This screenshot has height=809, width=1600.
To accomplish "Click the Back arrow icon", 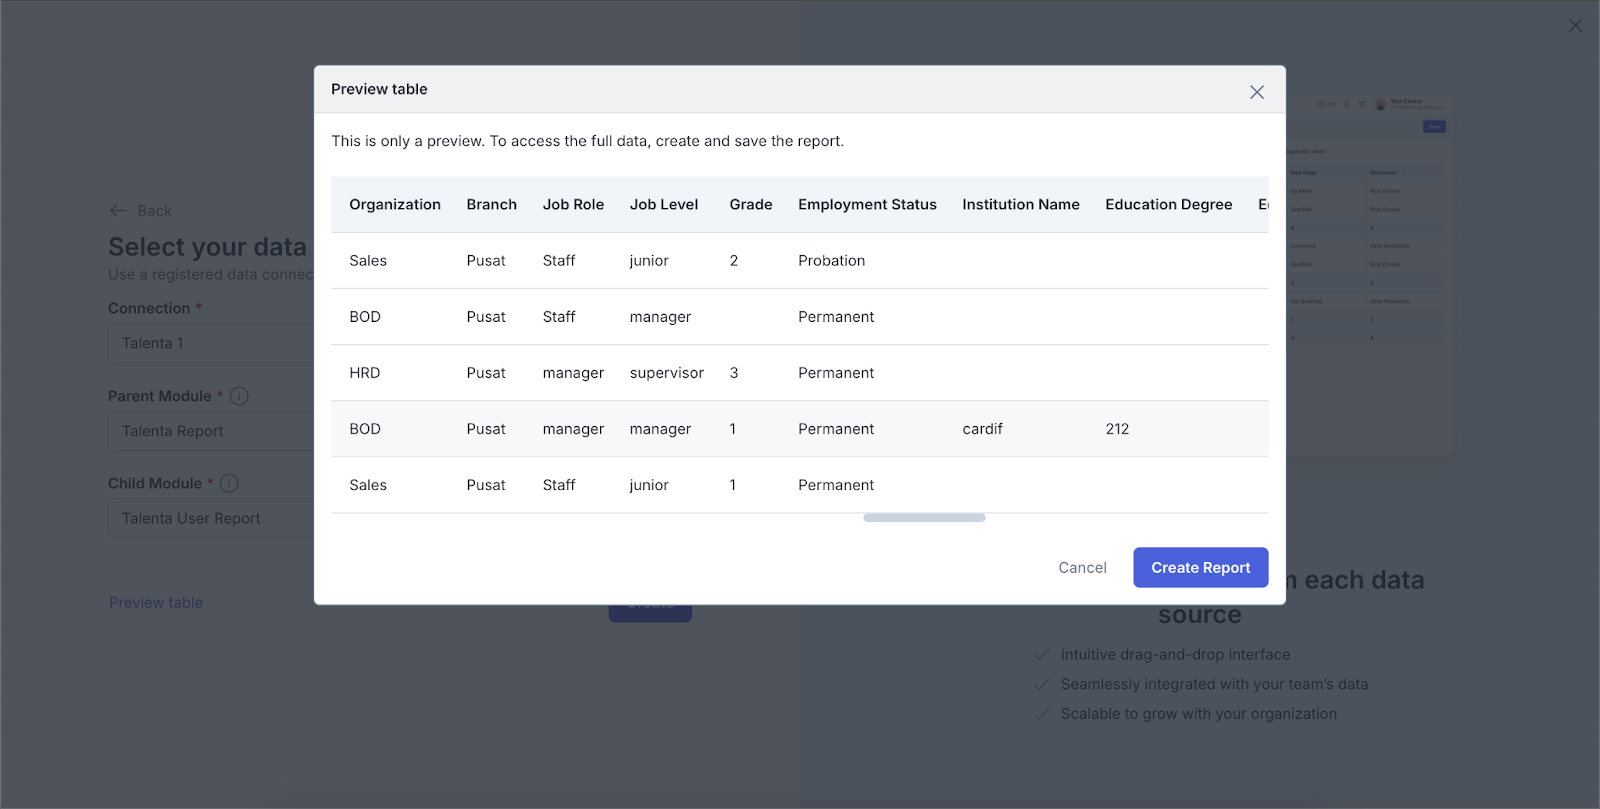I will pos(118,211).
